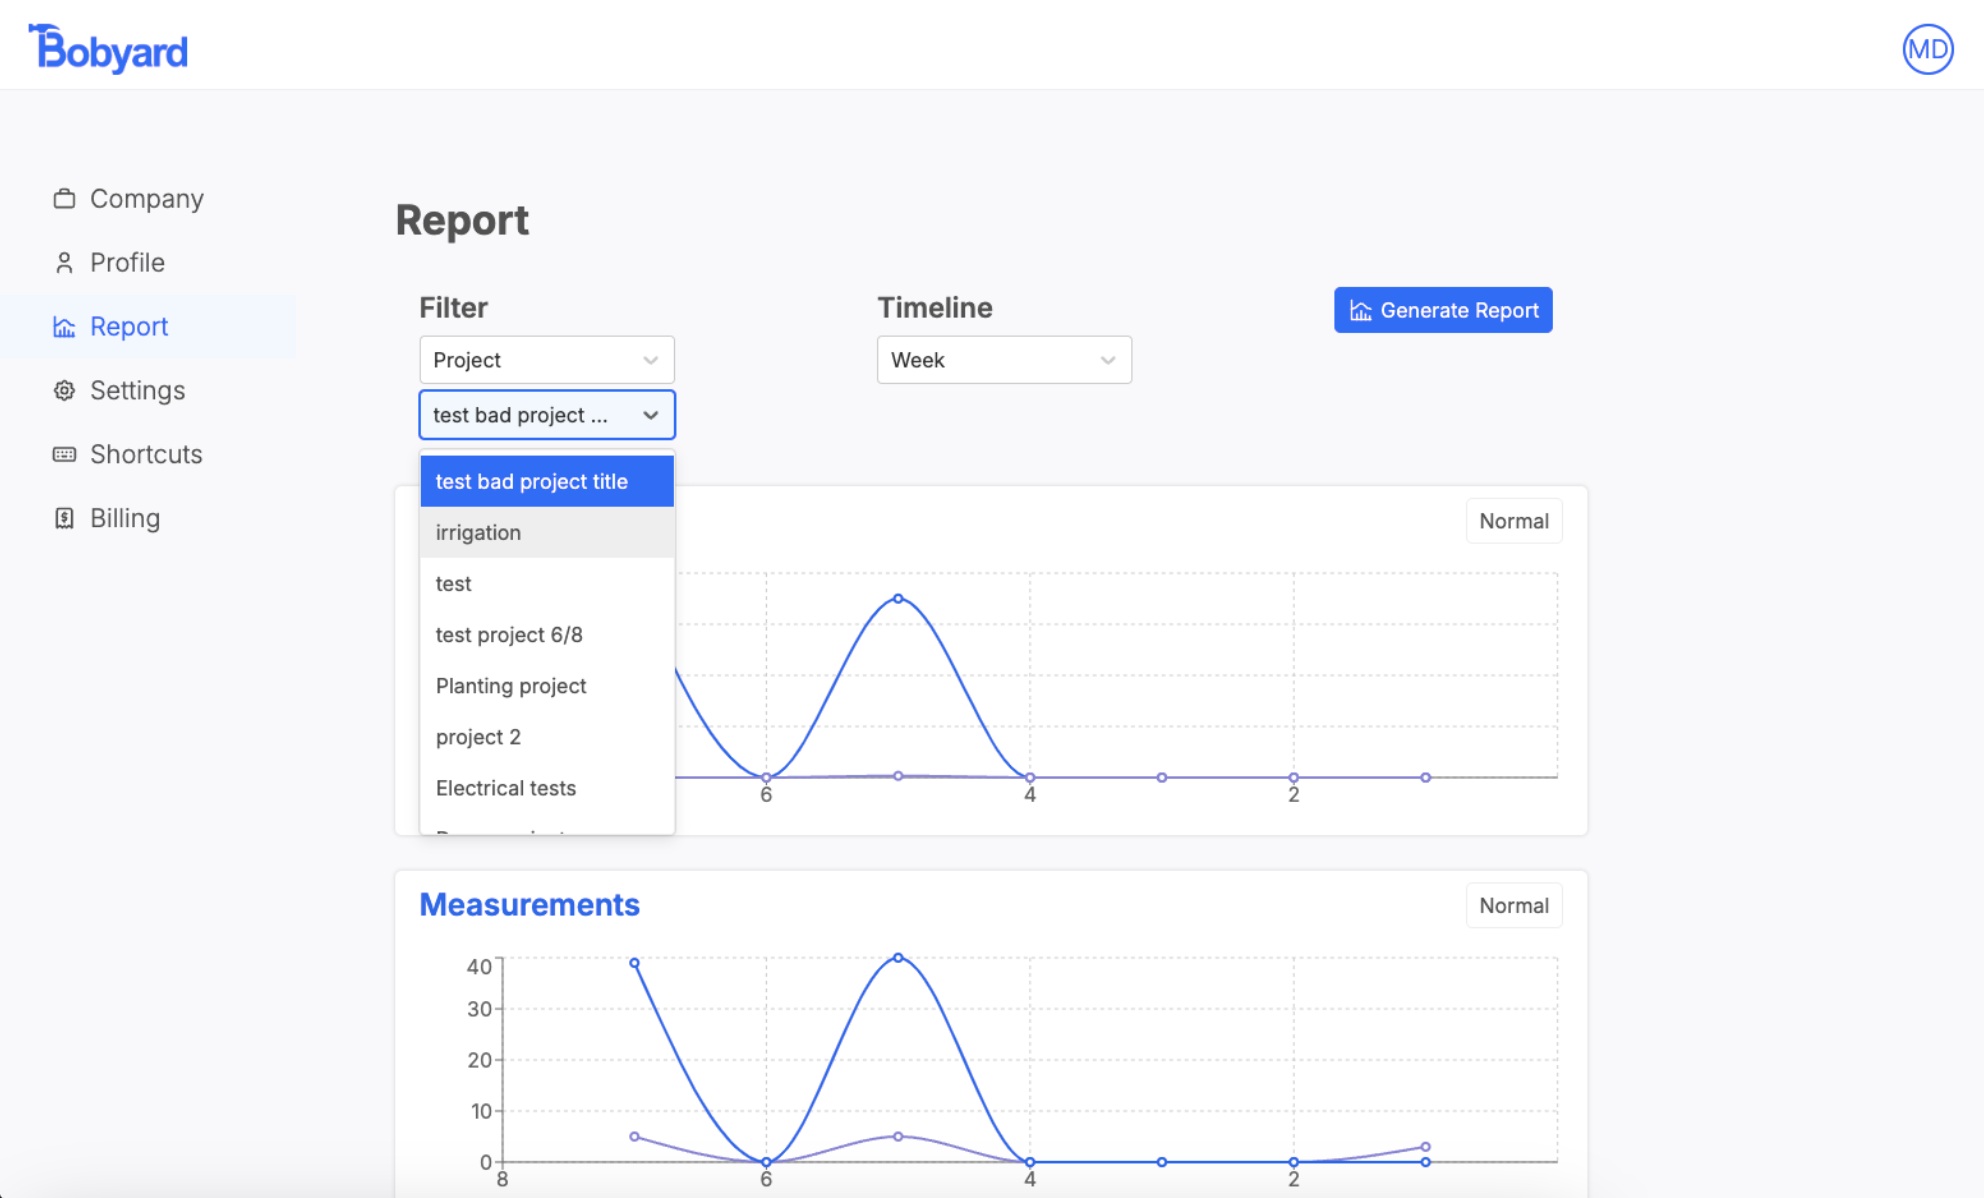Click the Billing receipt icon

pos(64,519)
